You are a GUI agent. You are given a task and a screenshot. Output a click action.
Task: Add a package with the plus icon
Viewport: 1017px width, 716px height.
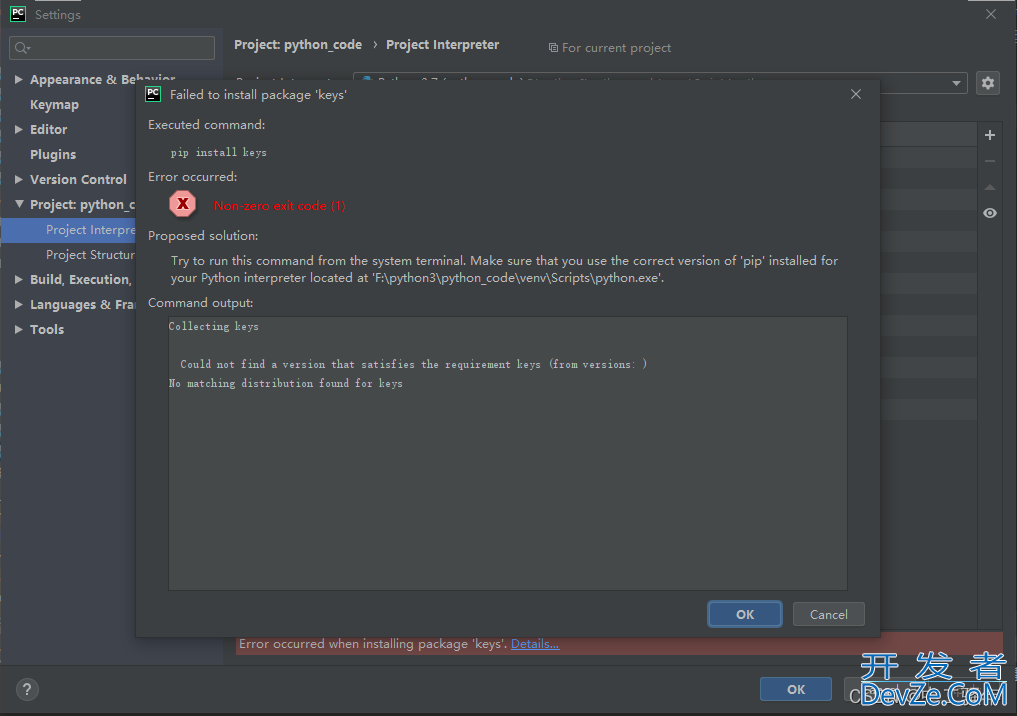coord(990,135)
